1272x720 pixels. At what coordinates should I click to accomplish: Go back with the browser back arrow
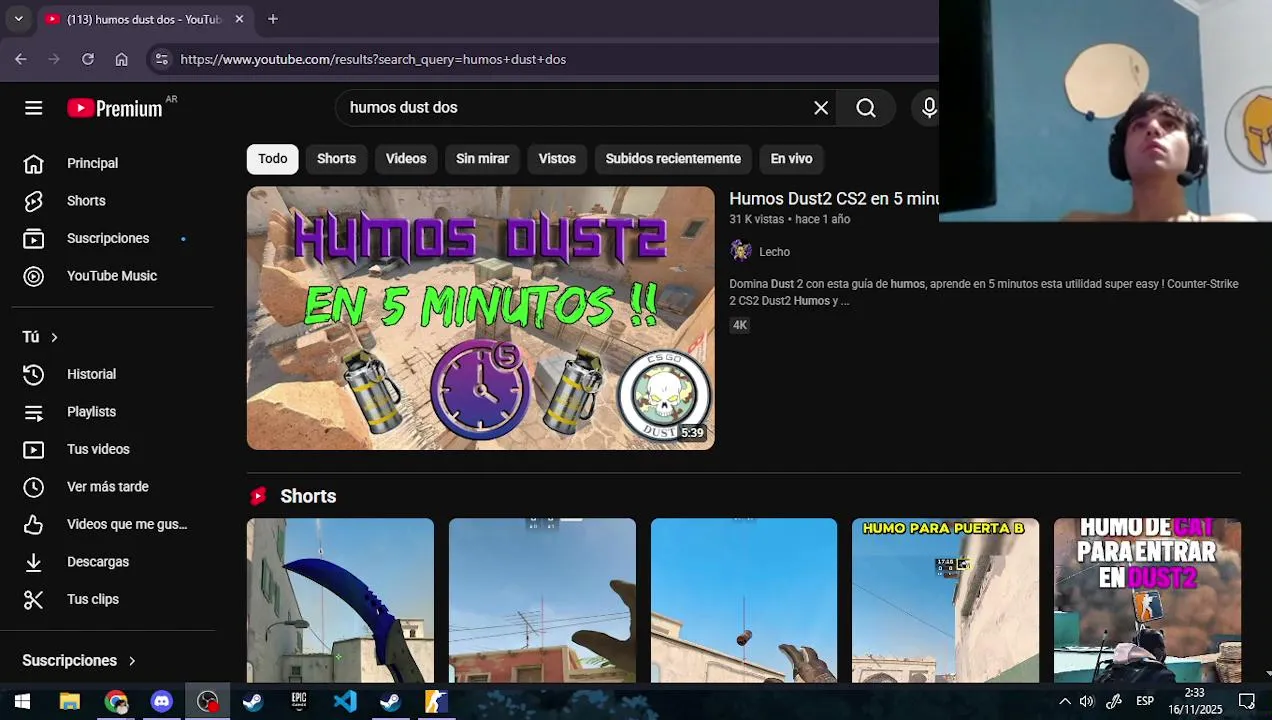click(21, 59)
